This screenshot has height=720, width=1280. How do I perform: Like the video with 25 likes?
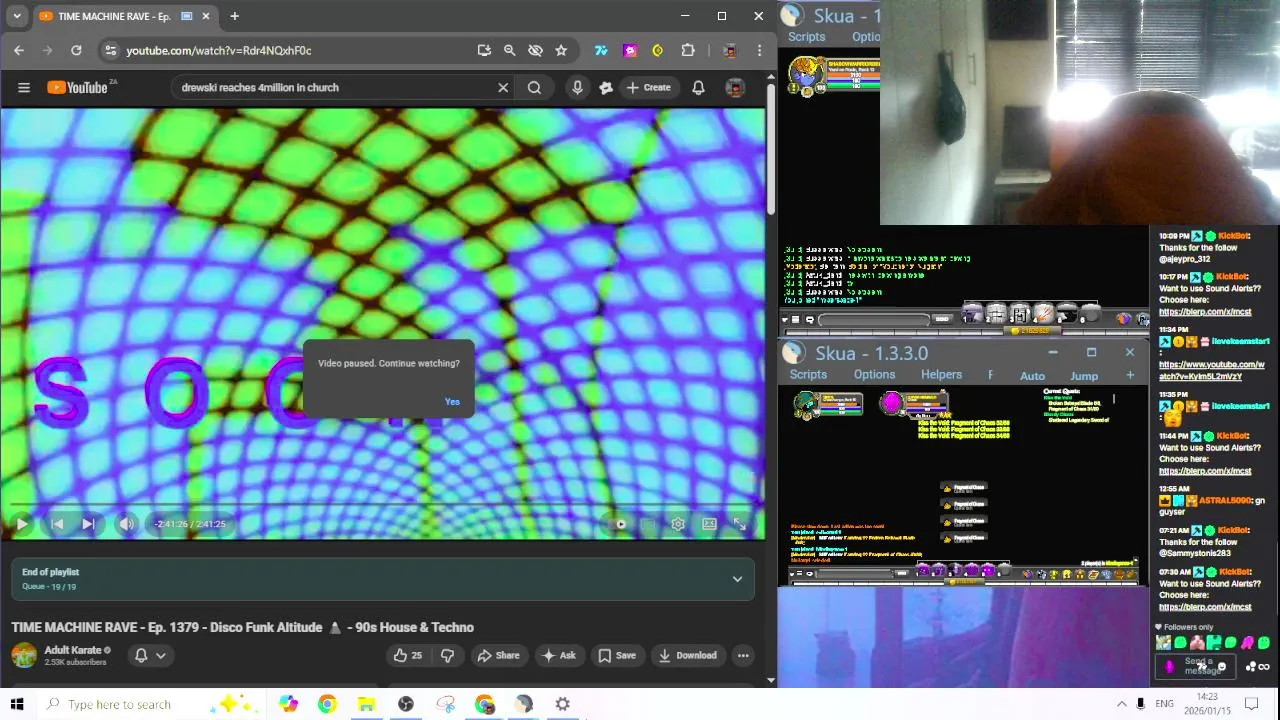pos(408,656)
